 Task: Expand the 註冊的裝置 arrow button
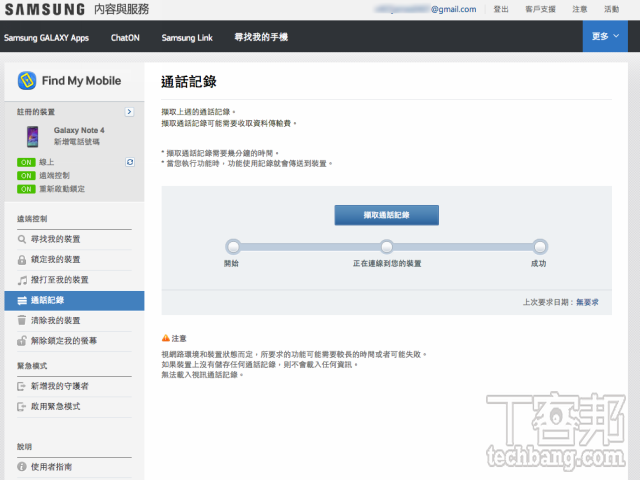[129, 112]
